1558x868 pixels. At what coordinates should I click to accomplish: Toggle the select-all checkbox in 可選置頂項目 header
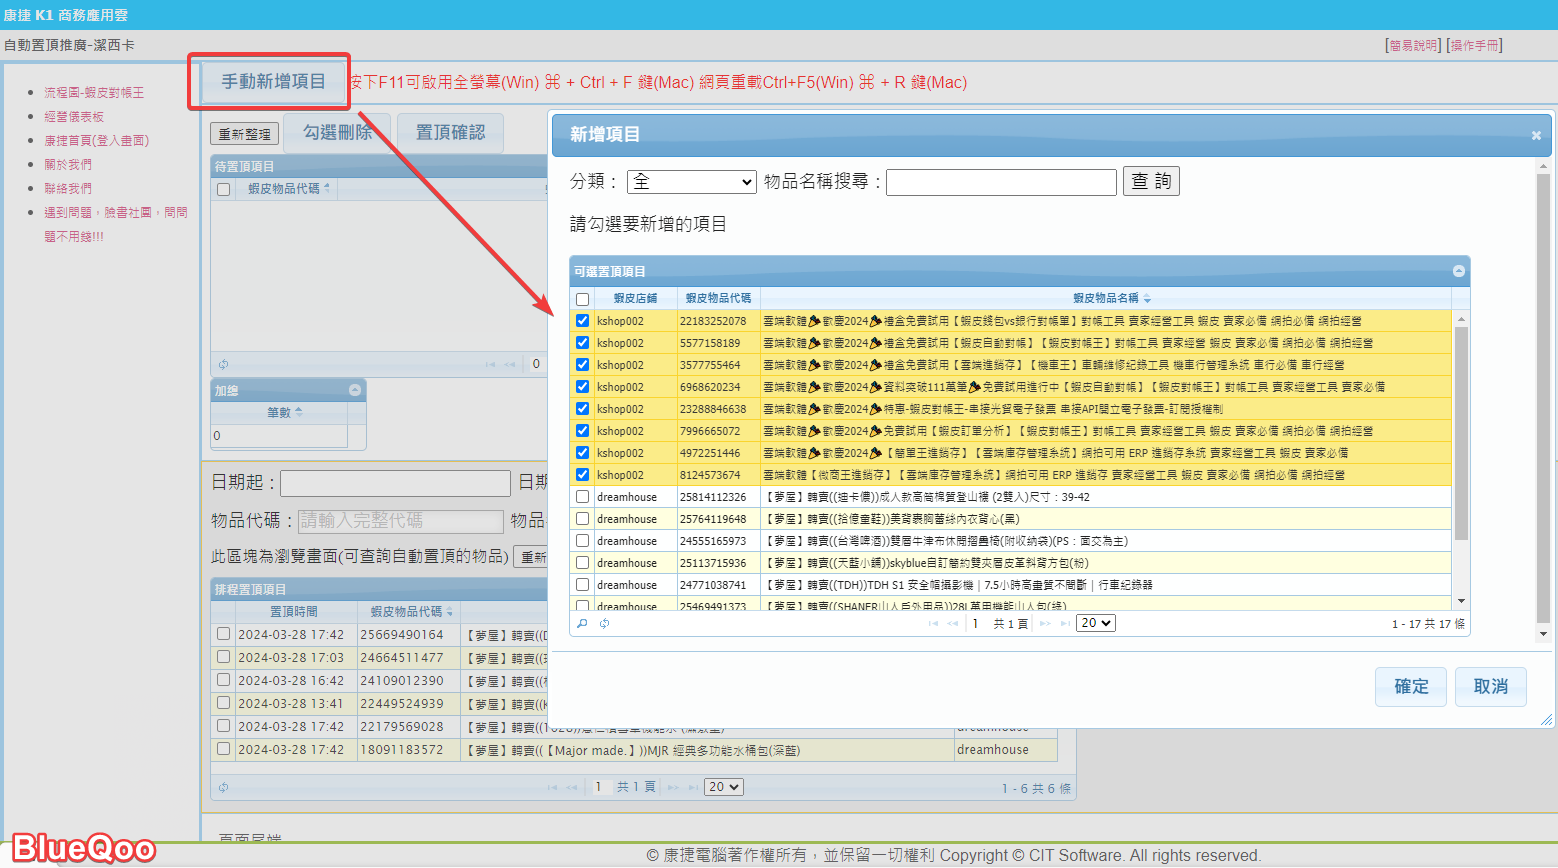[582, 299]
